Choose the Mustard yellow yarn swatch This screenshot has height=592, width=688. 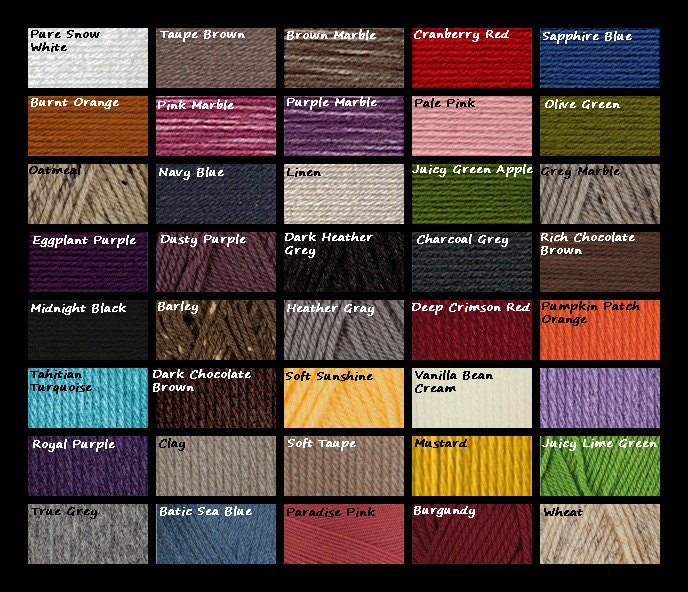coord(472,466)
